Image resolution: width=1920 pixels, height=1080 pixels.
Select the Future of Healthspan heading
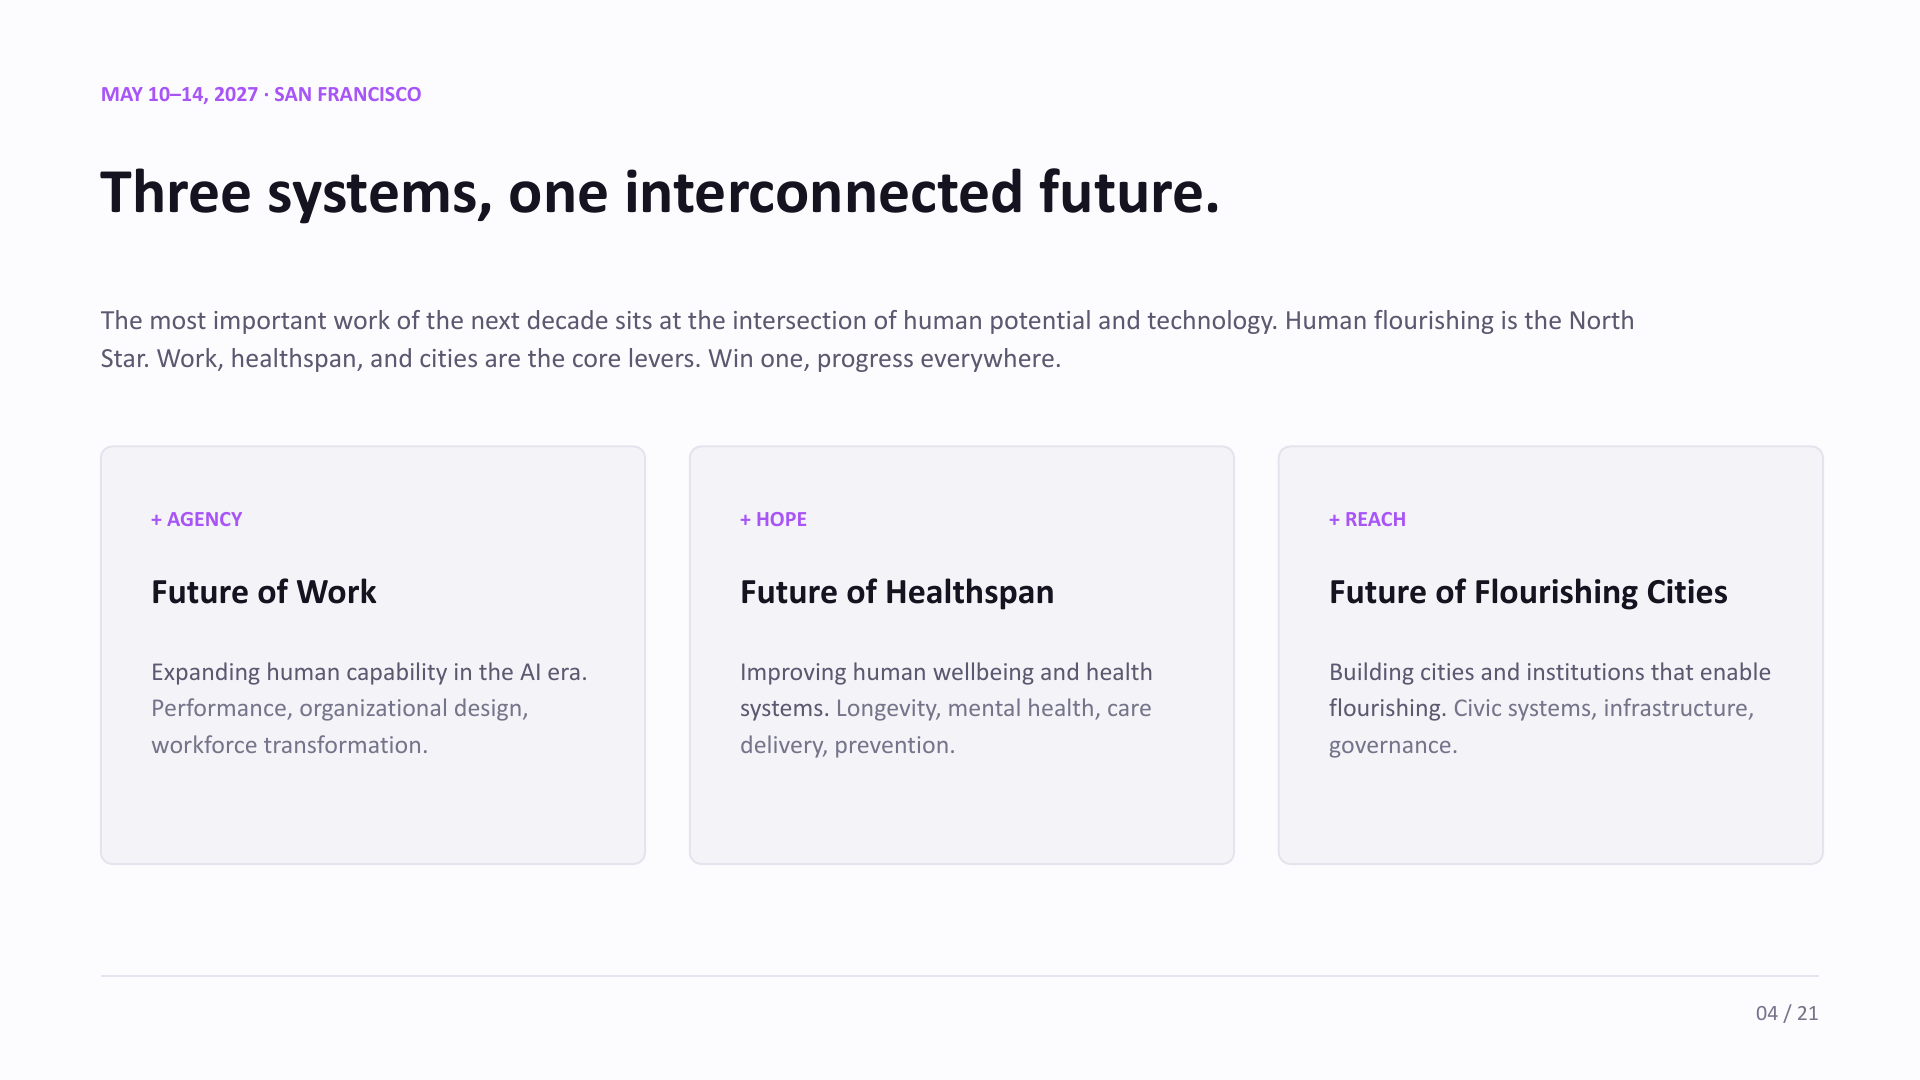[897, 592]
